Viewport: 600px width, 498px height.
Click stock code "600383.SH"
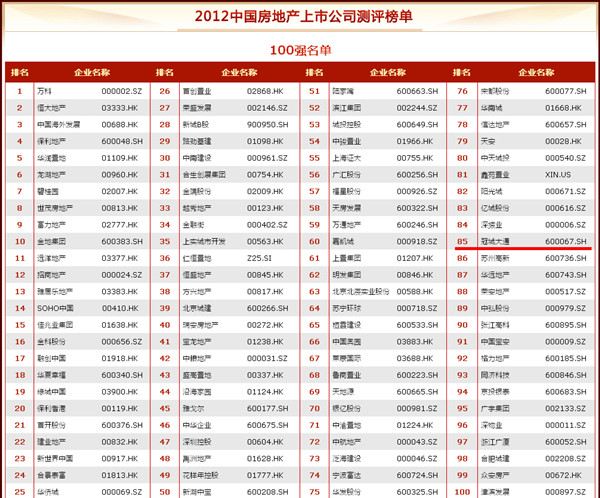122,242
